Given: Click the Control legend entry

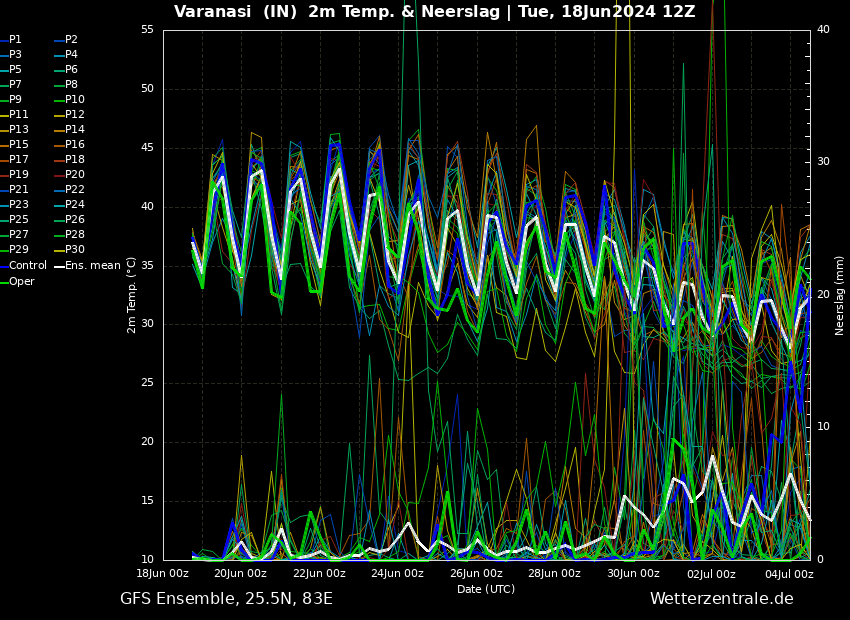Looking at the screenshot, I should tap(24, 265).
